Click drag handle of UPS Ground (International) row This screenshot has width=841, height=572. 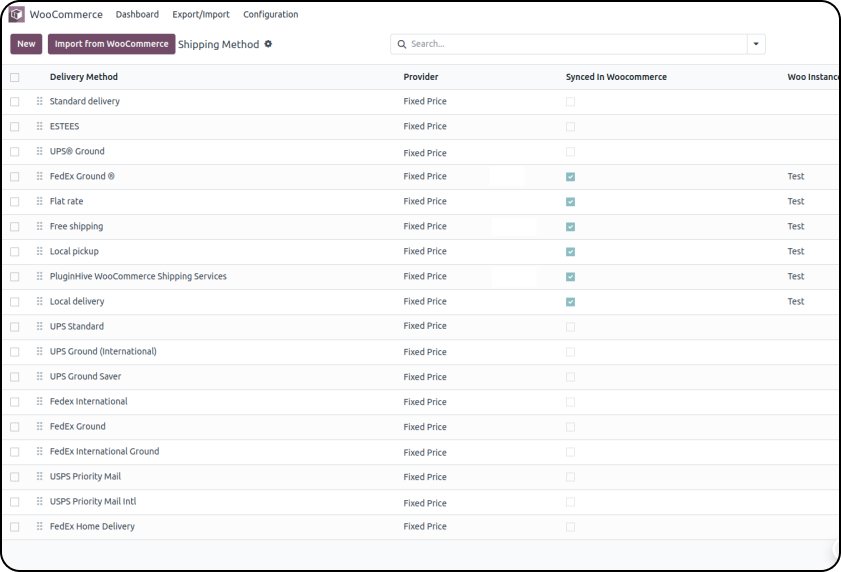tap(40, 351)
